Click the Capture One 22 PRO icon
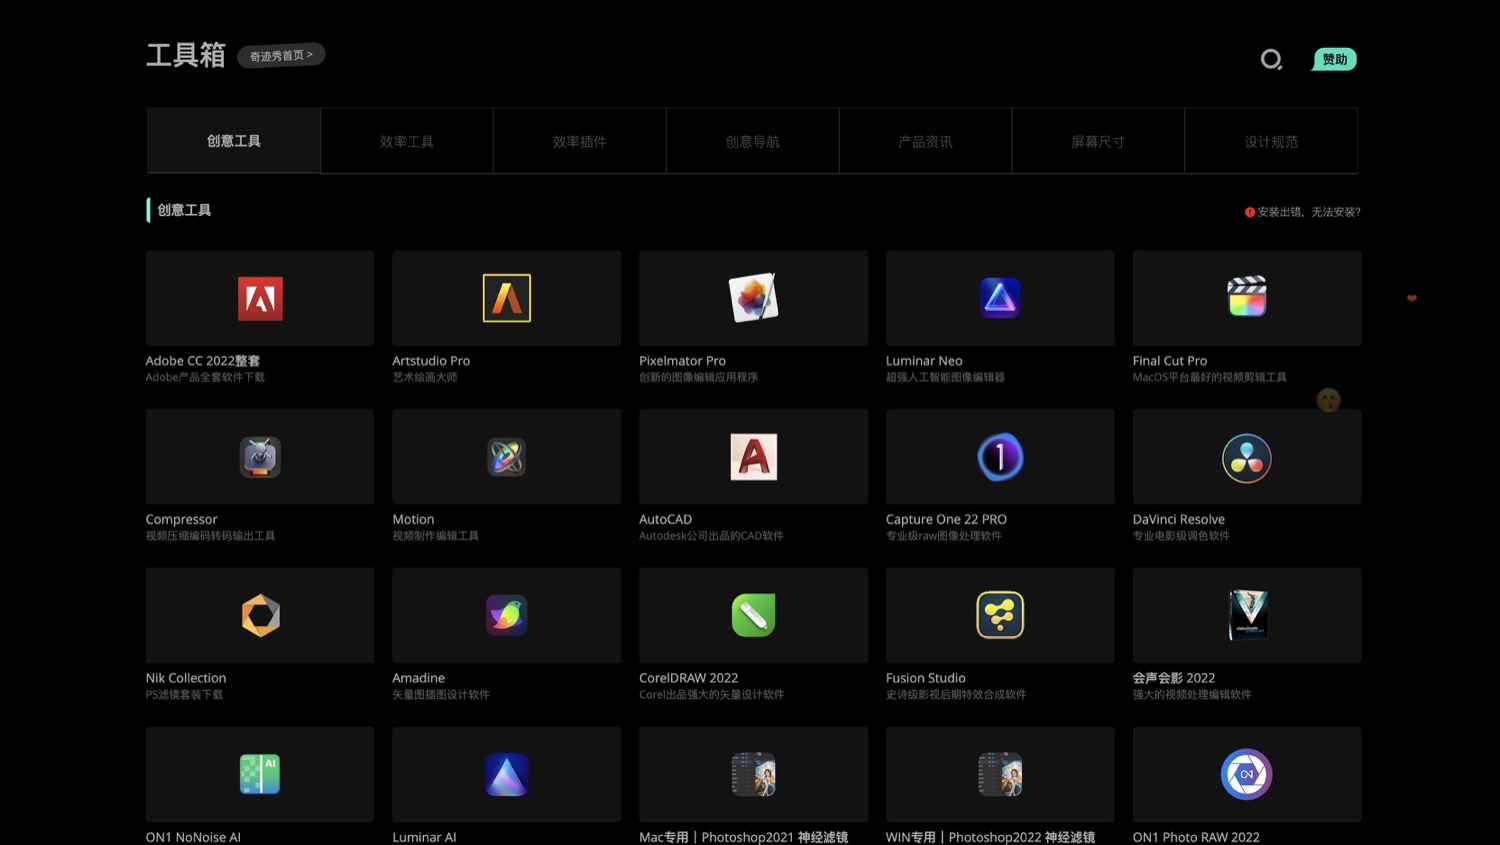Viewport: 1500px width, 845px height. point(1000,457)
